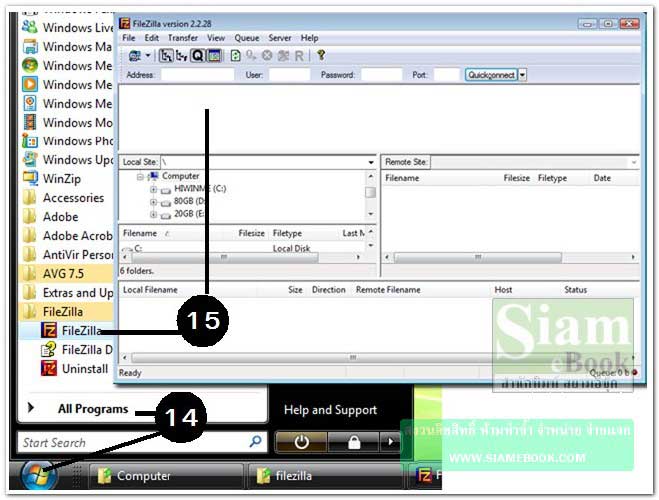Viewport: 659px width, 500px height.
Task: Click the Start Search box
Action: 142,442
